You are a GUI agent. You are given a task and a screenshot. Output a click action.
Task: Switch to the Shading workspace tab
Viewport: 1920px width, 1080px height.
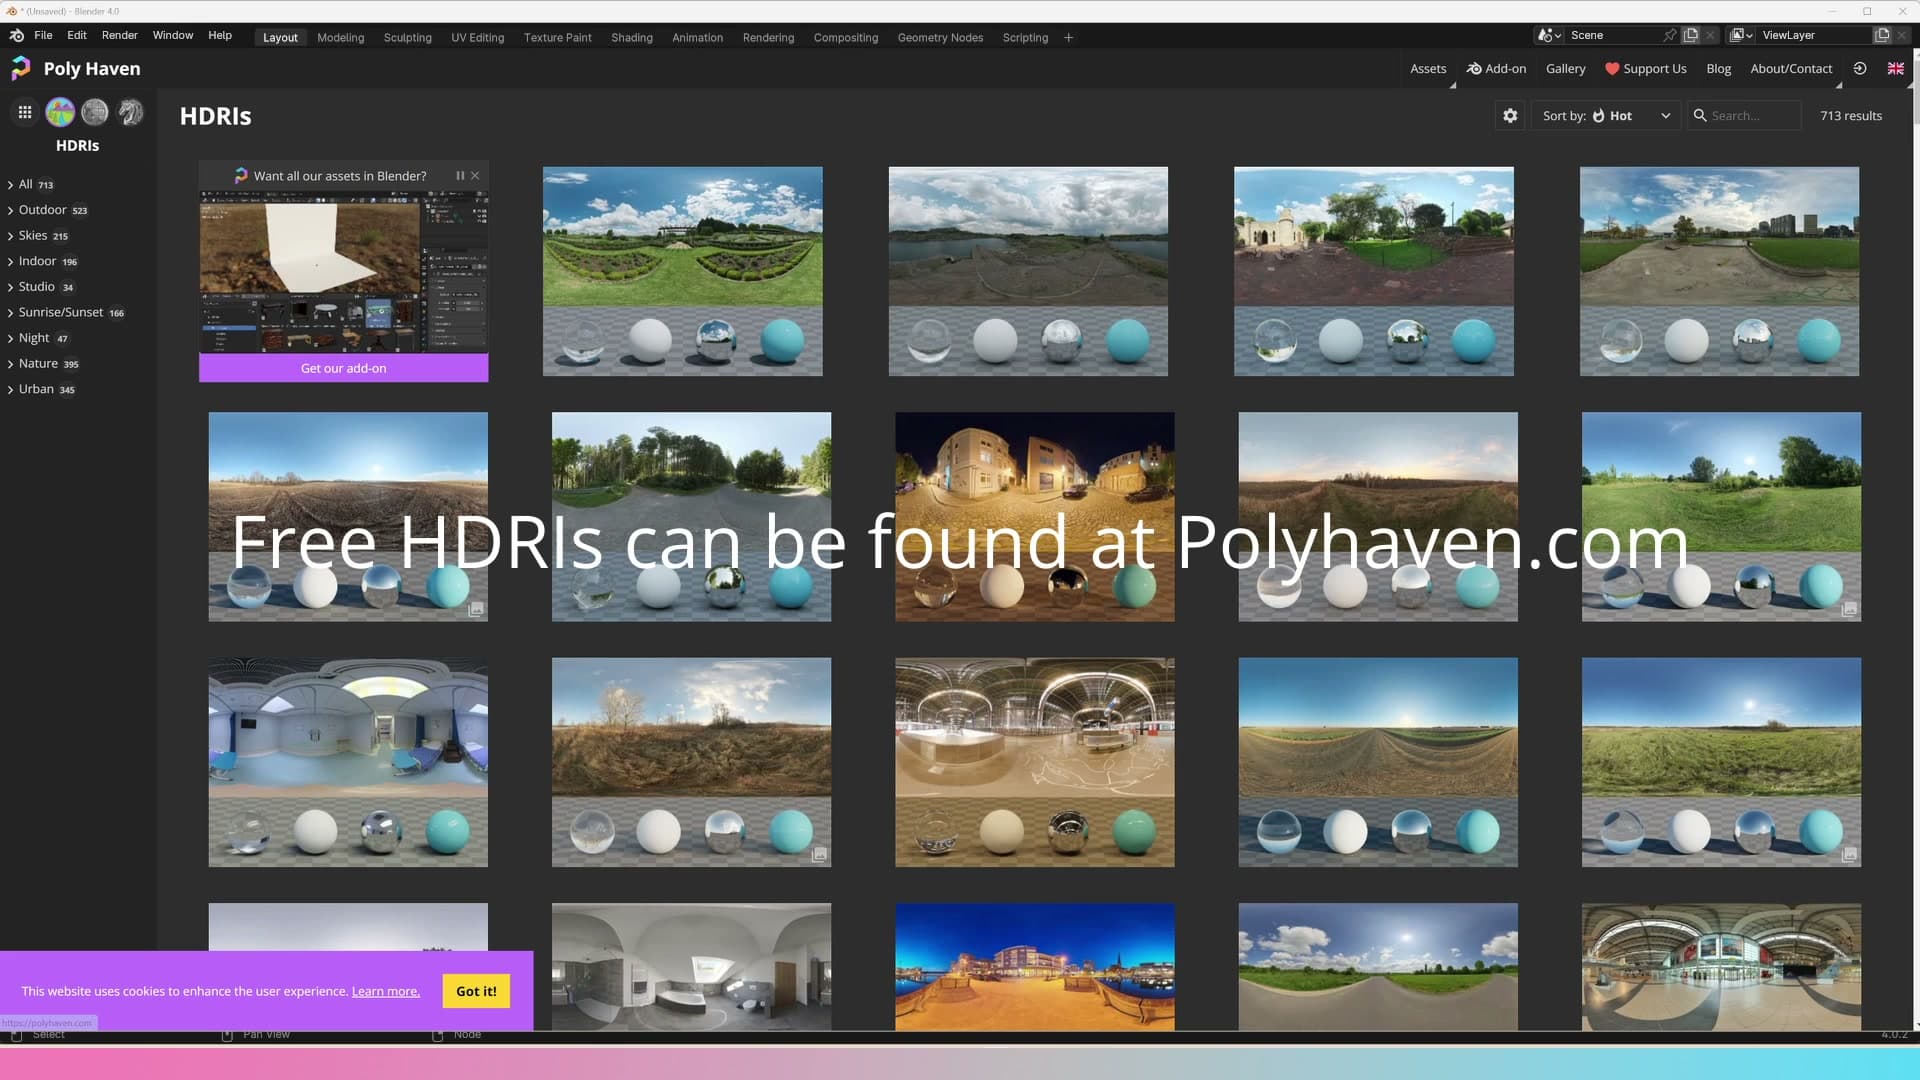click(632, 38)
